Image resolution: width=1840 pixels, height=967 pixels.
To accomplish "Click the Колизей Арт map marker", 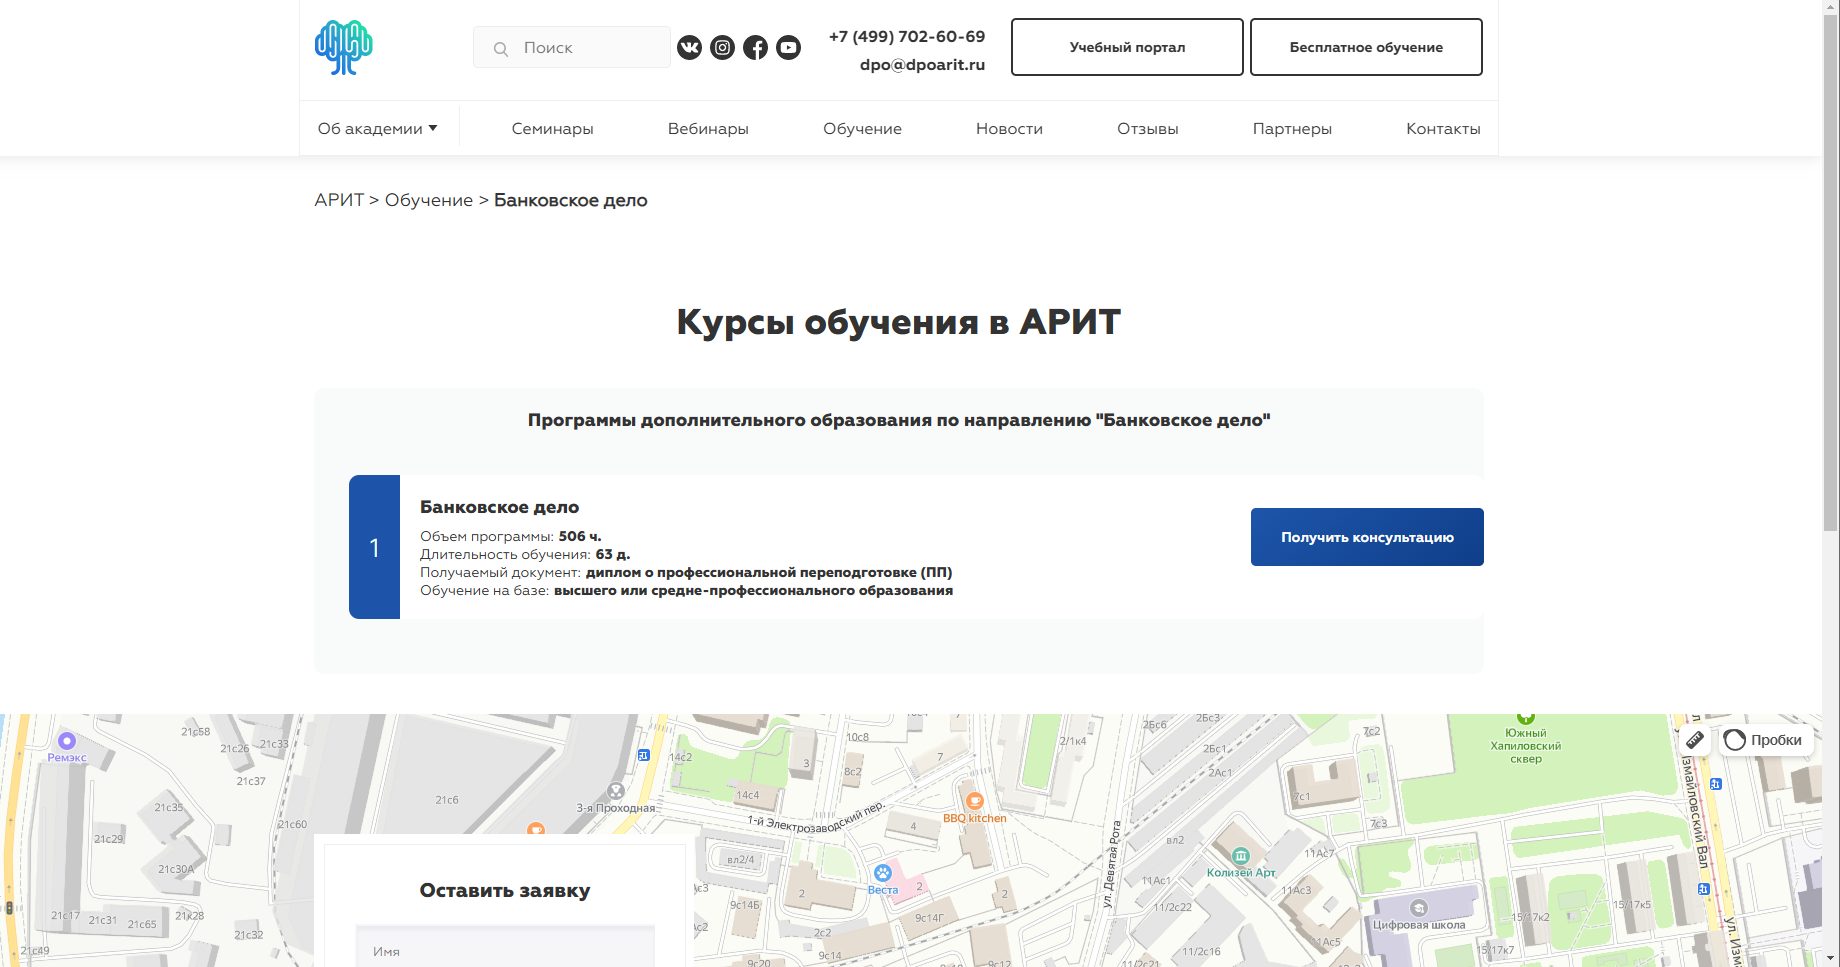I will click(x=1241, y=856).
